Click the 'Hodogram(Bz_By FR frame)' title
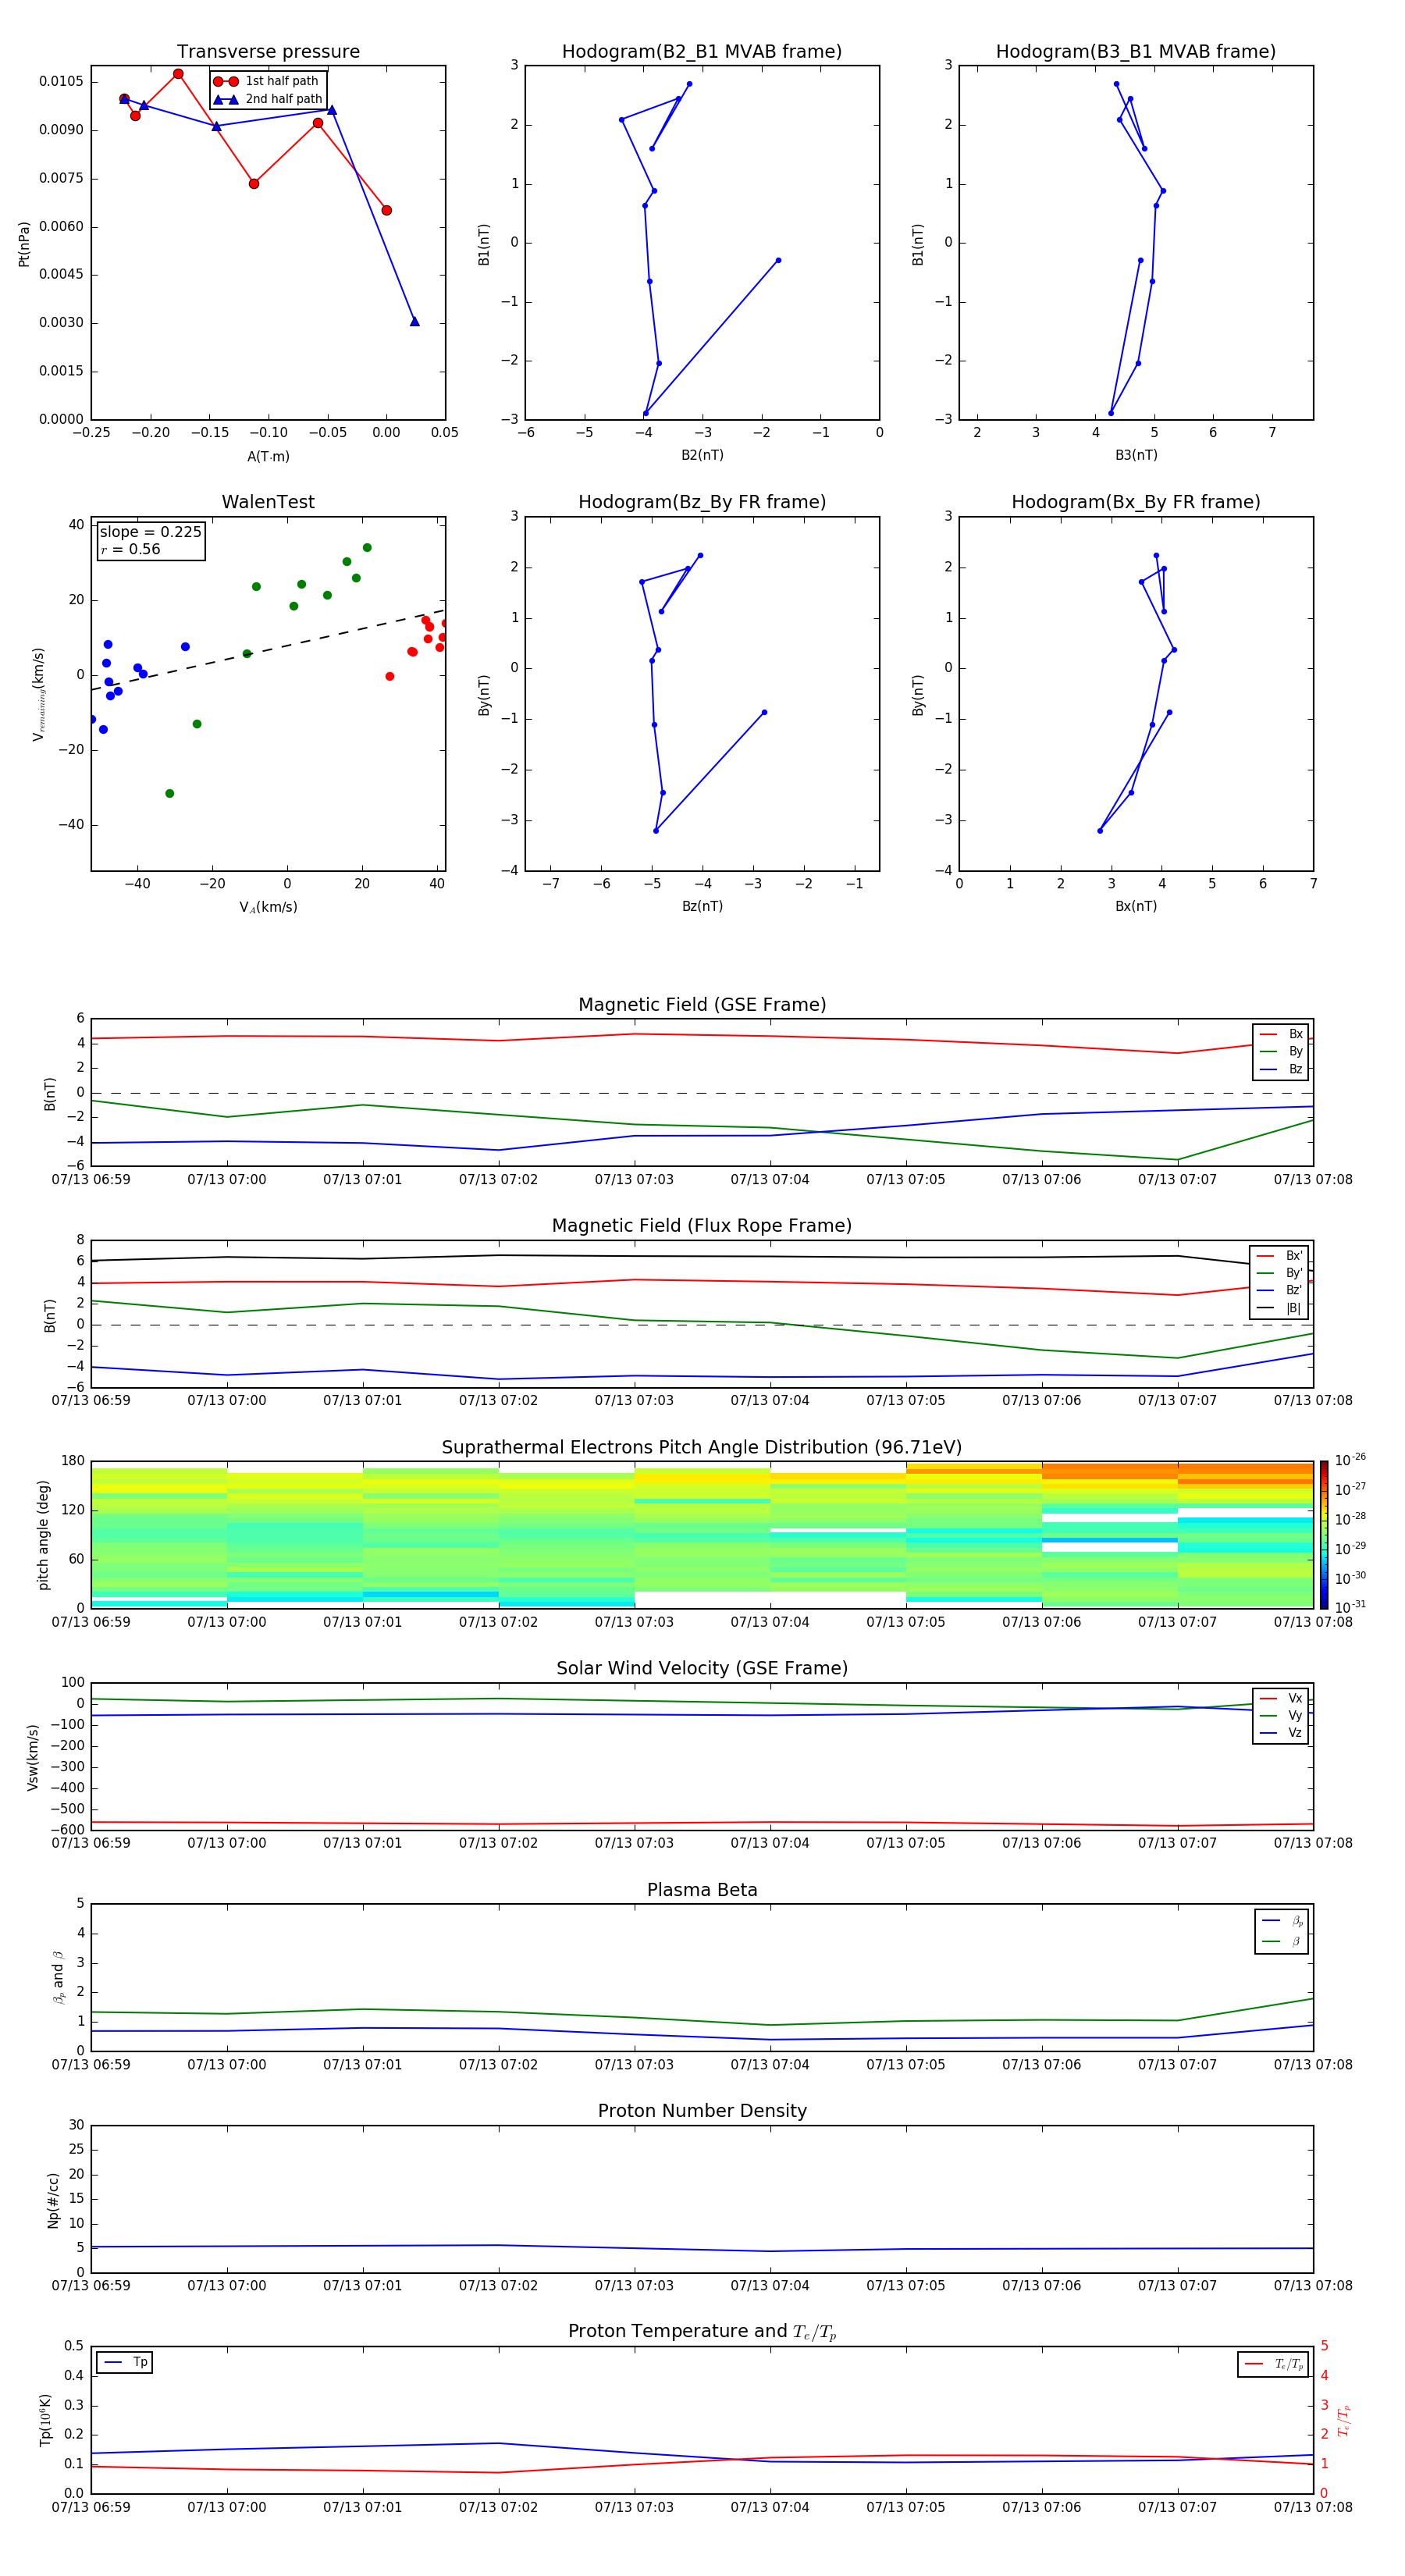This screenshot has height=2576, width=1405. click(702, 502)
